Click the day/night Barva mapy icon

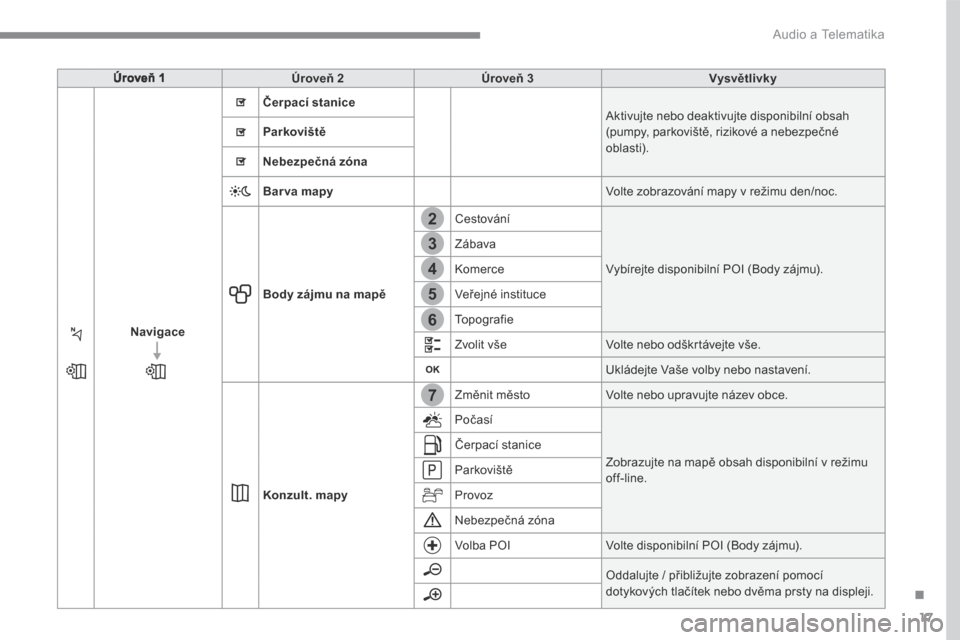(x=240, y=191)
